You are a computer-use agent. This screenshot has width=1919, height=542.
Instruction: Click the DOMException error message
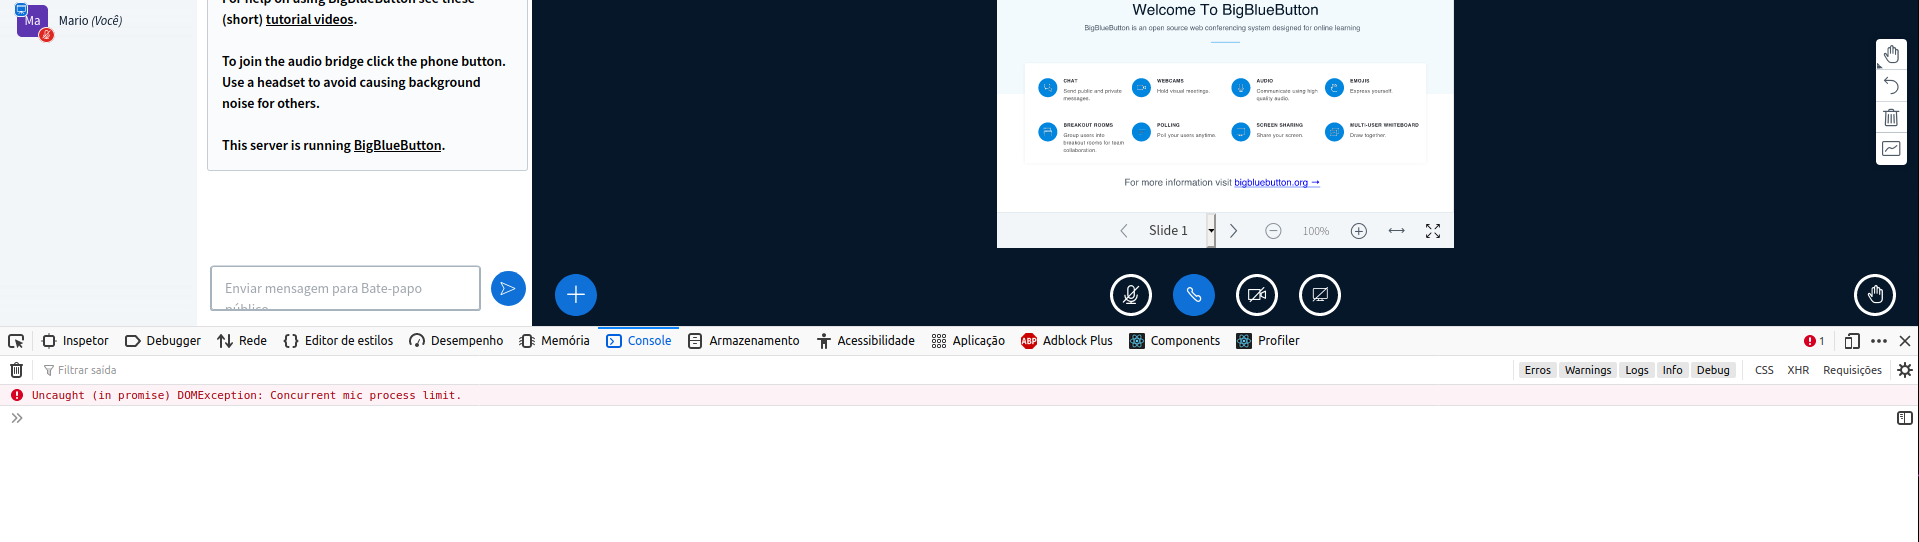pyautogui.click(x=246, y=396)
